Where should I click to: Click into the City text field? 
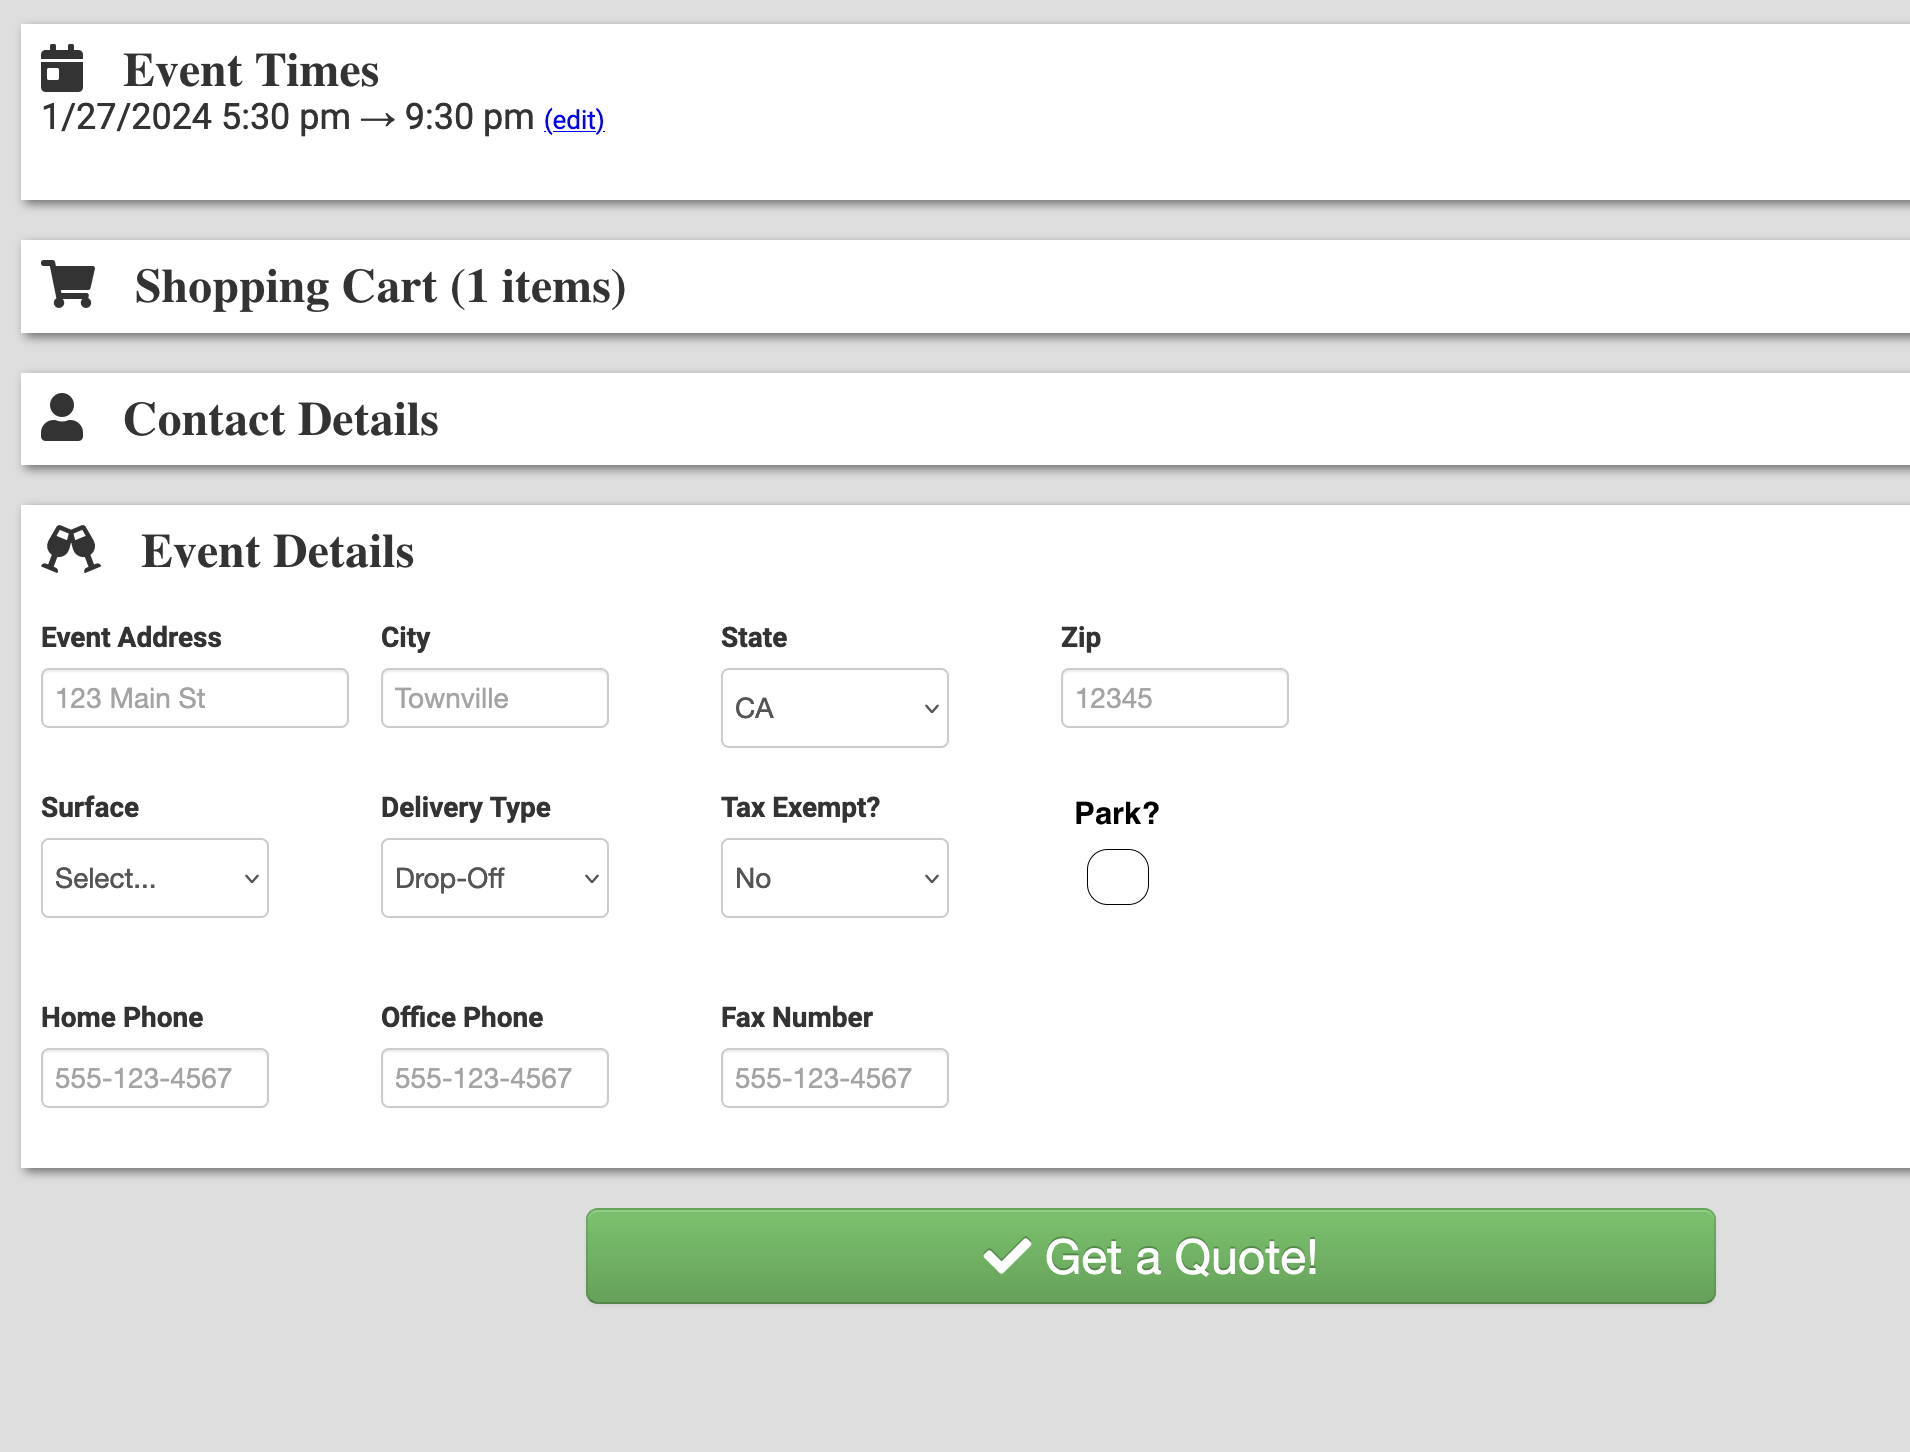point(494,698)
